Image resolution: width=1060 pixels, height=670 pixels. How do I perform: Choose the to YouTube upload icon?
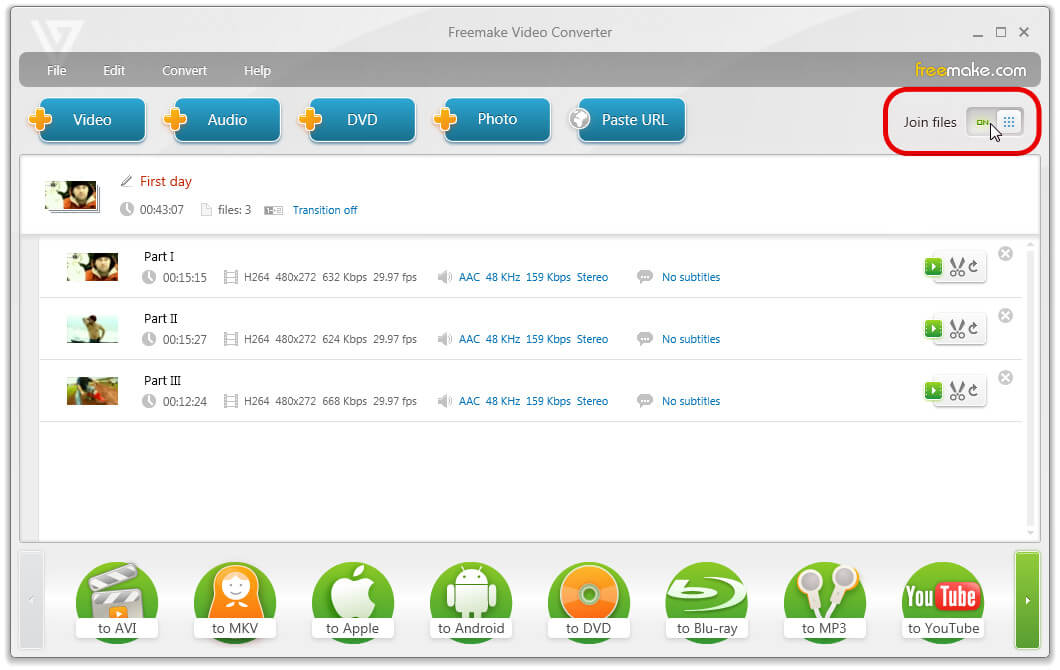pyautogui.click(x=942, y=602)
